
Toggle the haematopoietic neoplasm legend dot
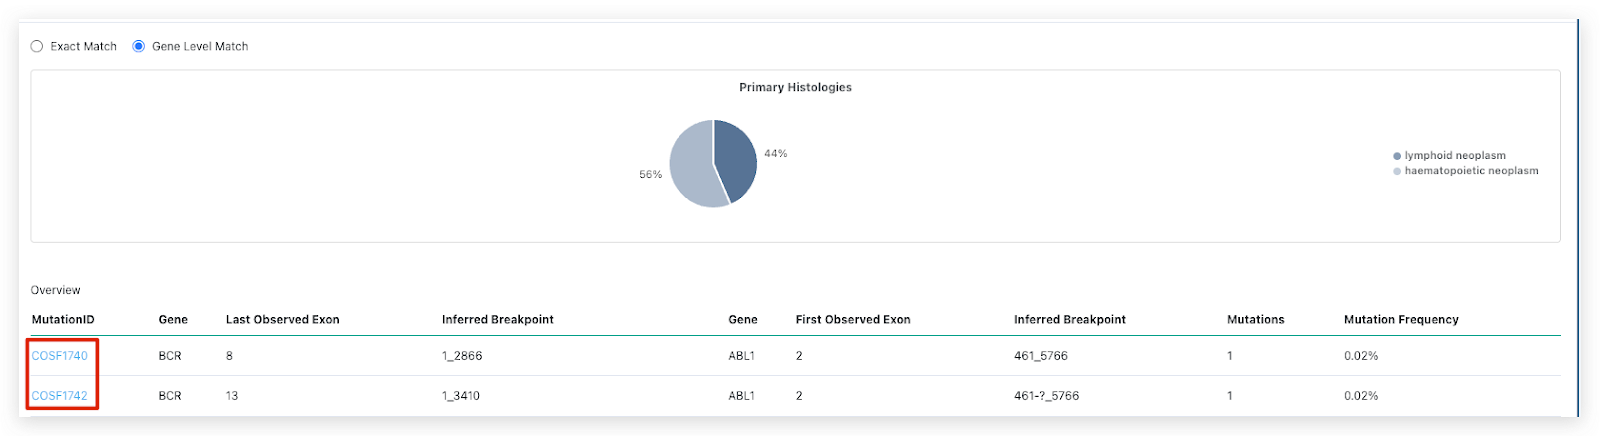1397,172
